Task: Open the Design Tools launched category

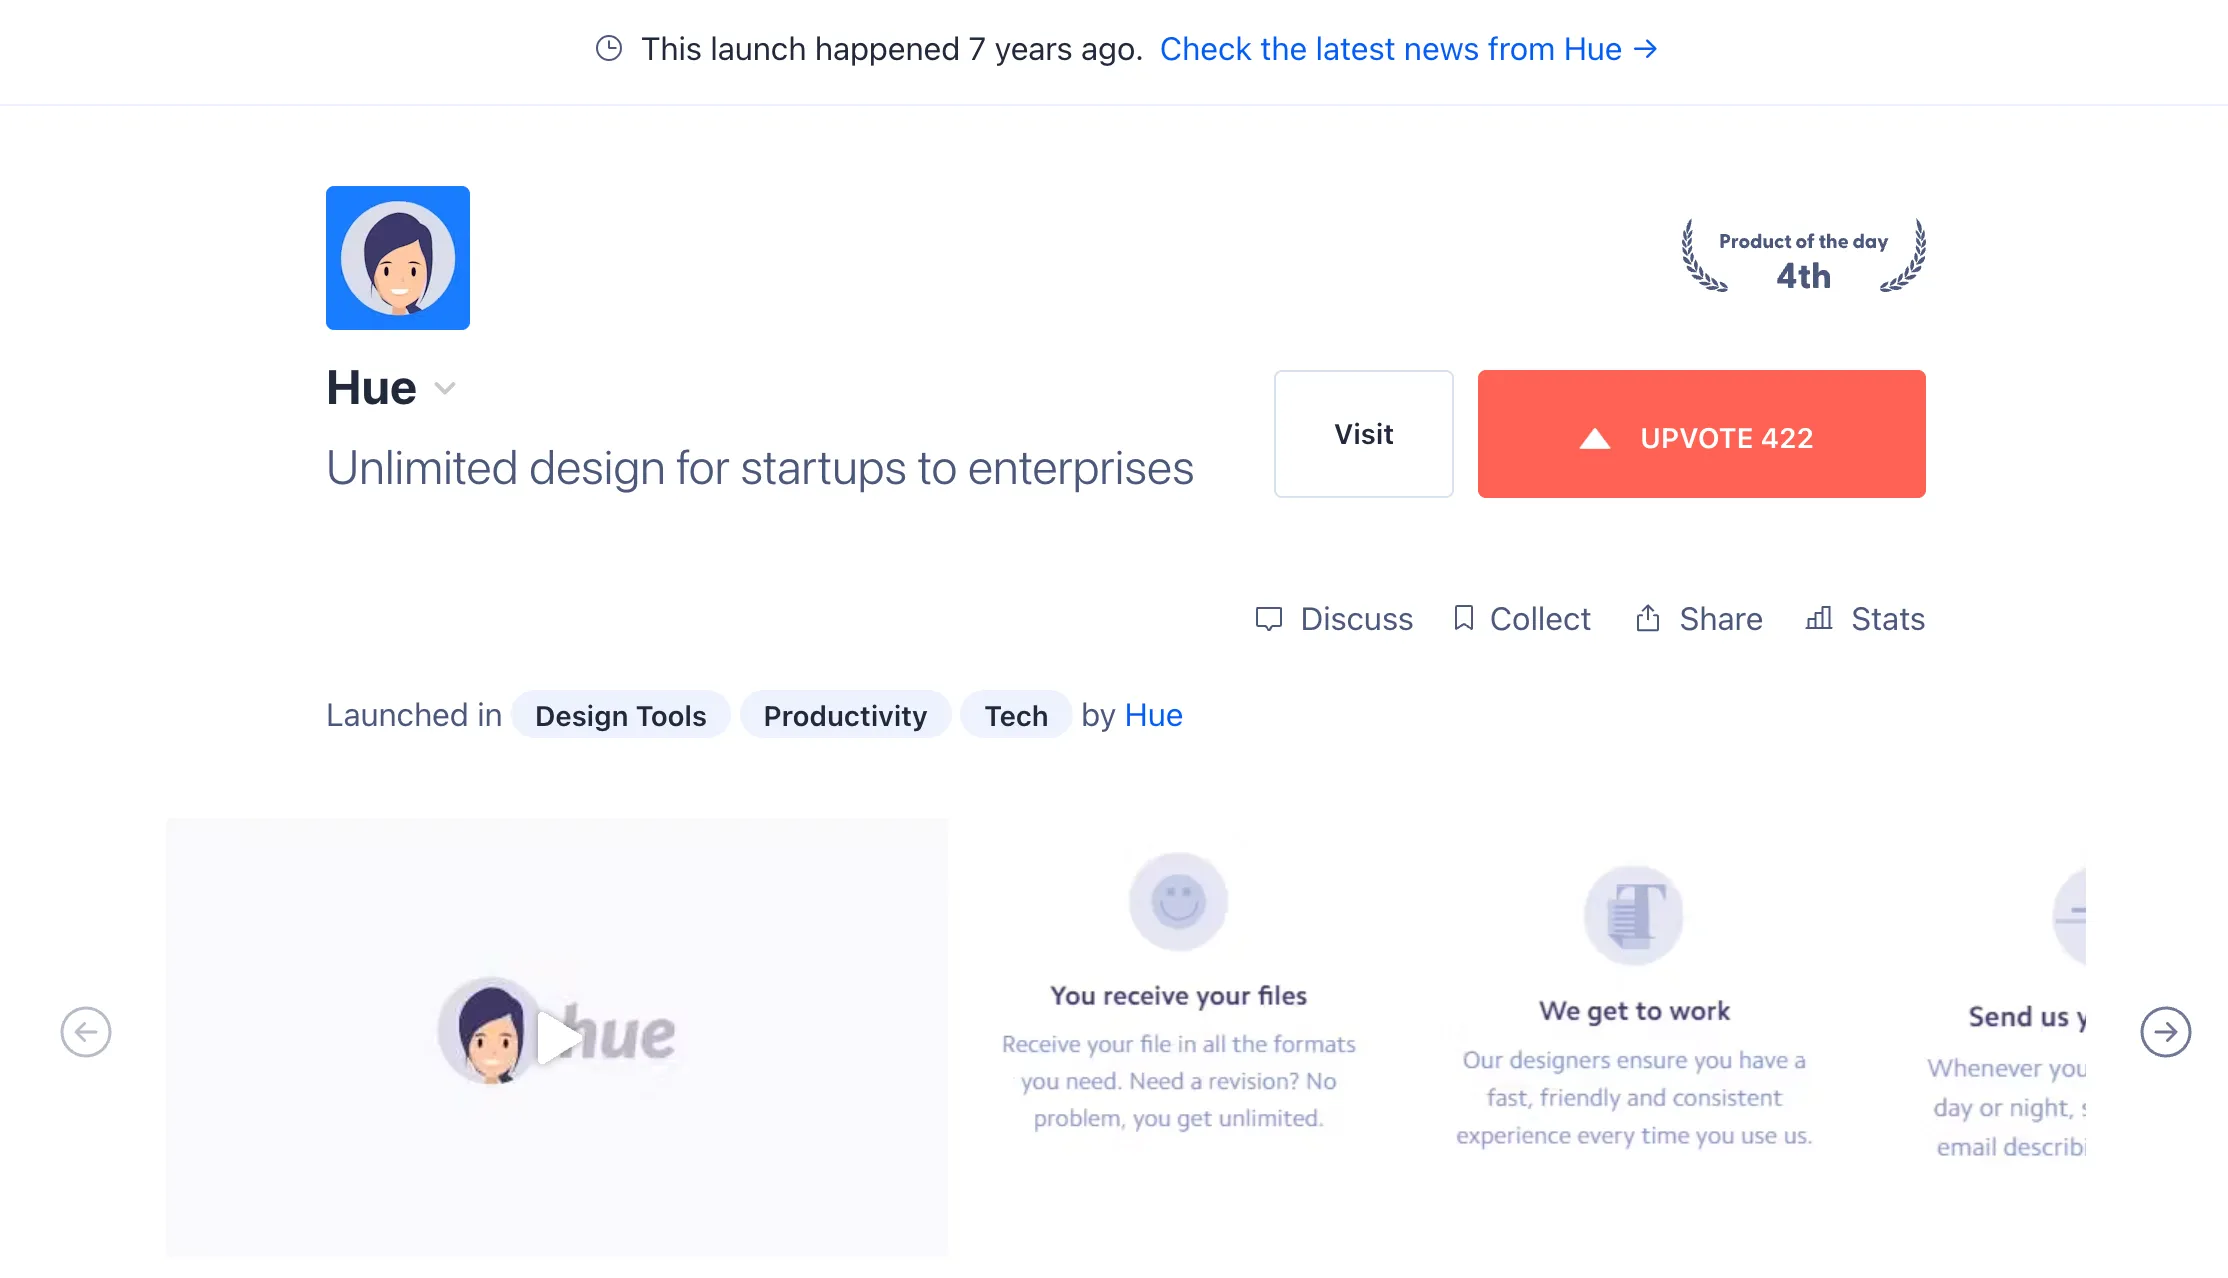Action: [x=620, y=715]
